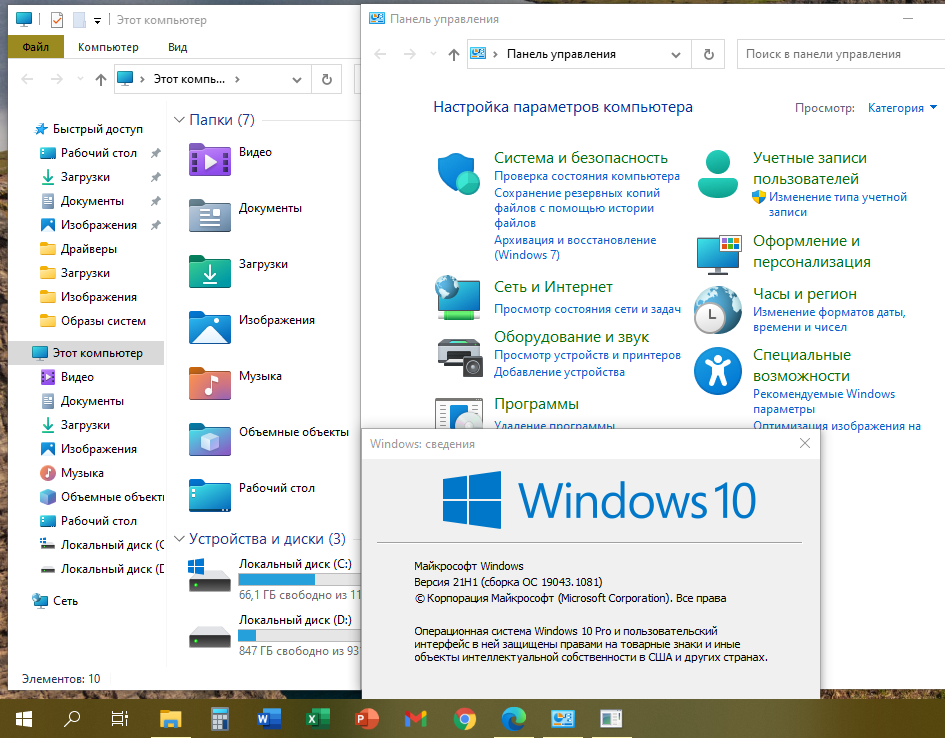Open the Вид ribbon tab

coord(178,47)
